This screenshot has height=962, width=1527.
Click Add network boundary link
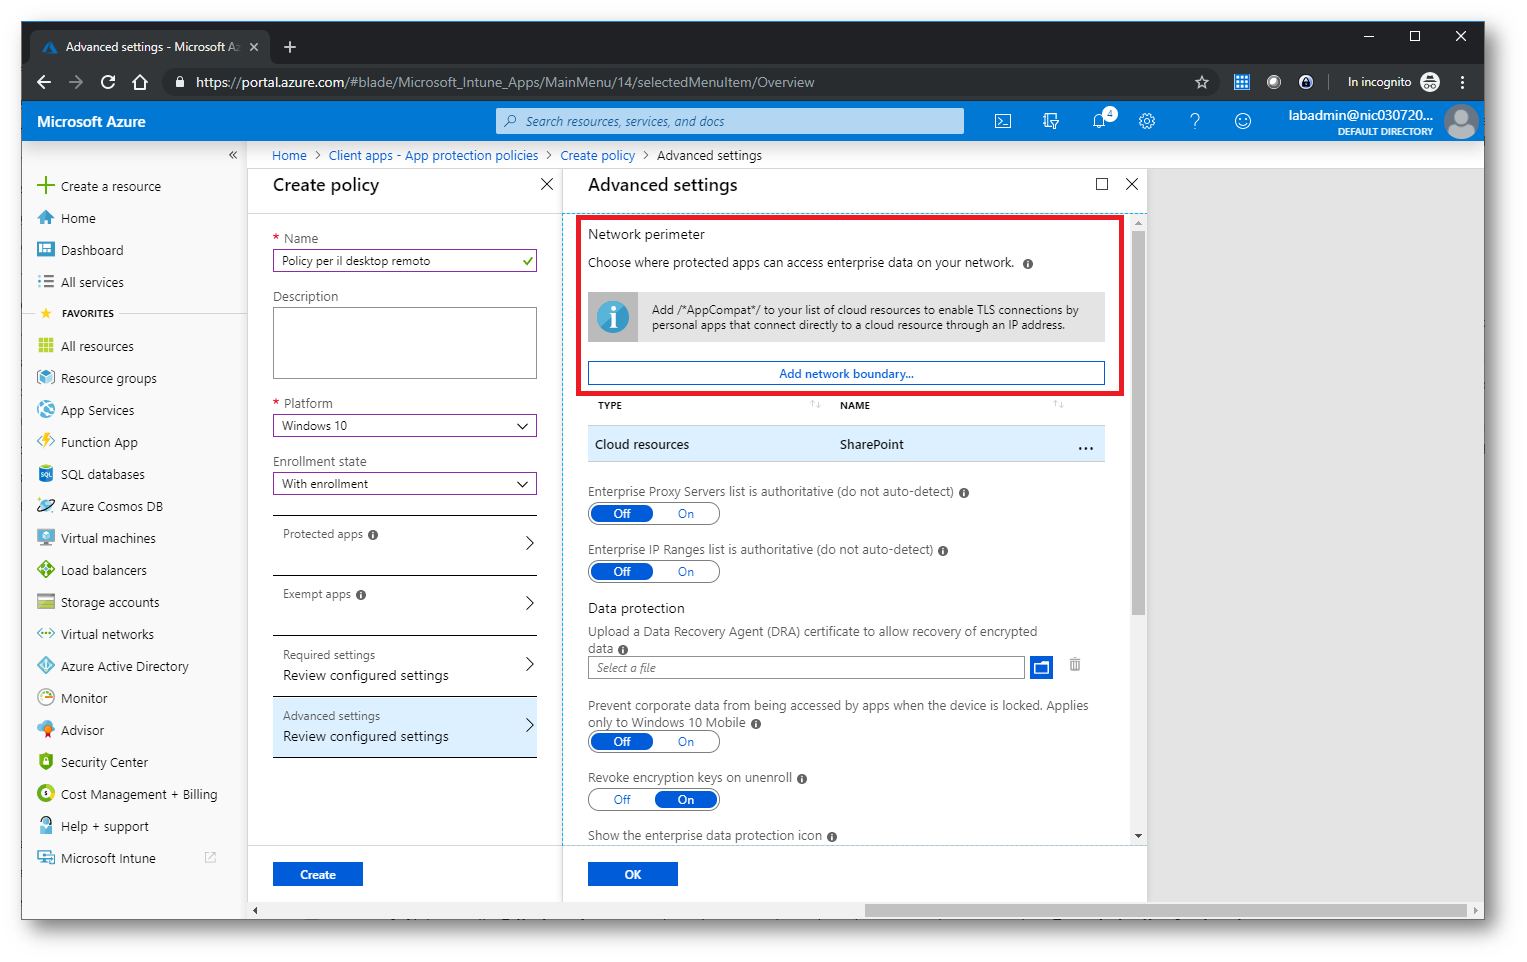(846, 374)
